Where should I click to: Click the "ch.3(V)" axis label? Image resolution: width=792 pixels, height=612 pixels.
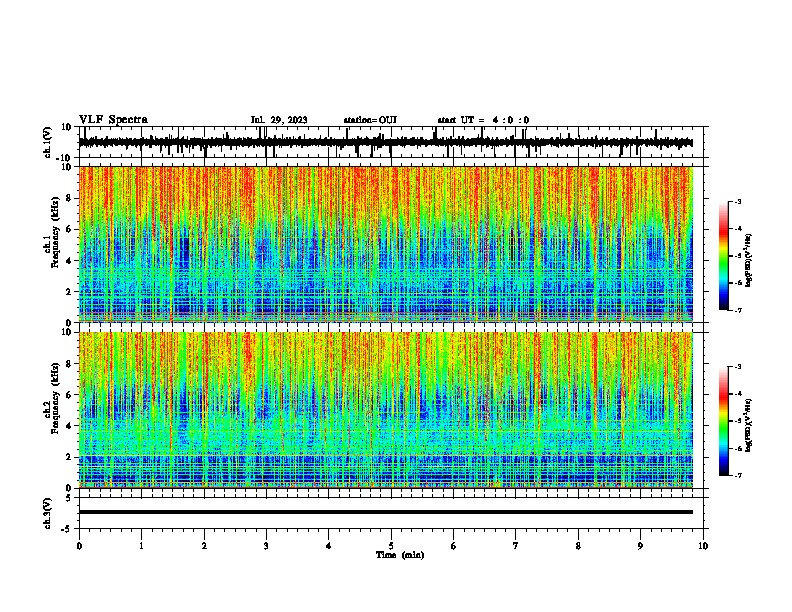[48, 513]
